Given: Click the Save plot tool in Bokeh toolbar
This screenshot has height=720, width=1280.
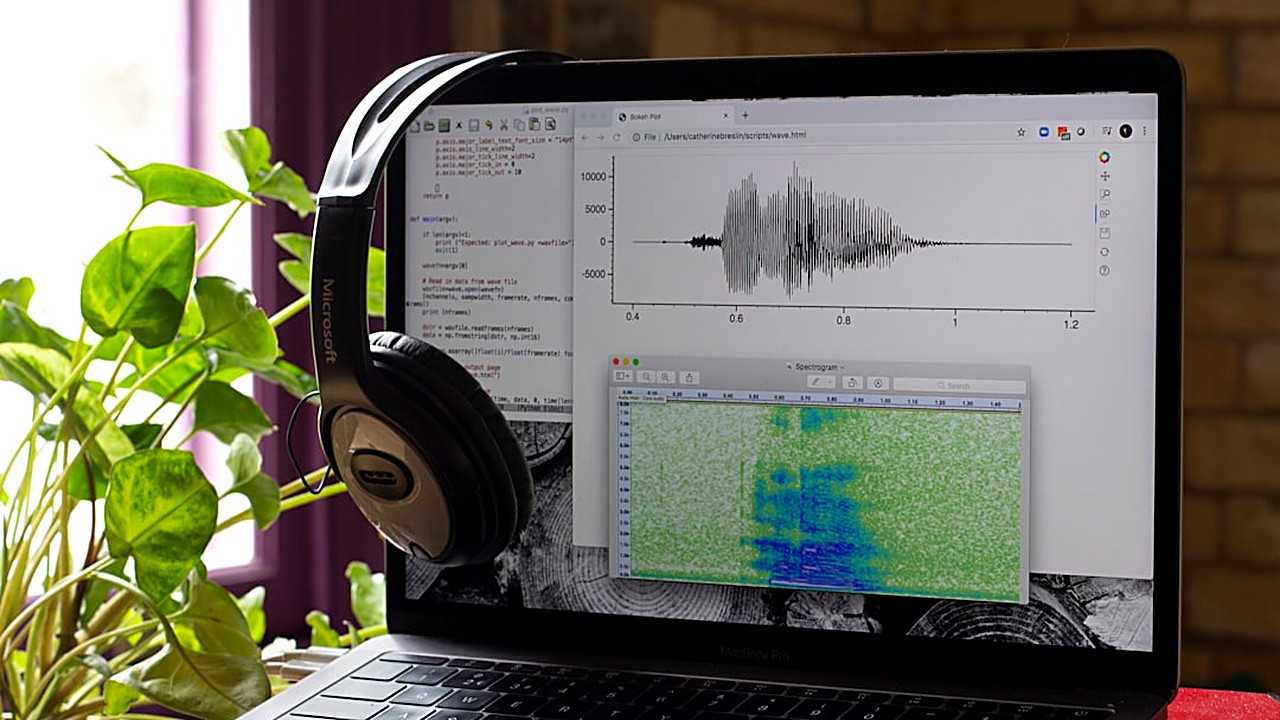Looking at the screenshot, I should 1104,233.
